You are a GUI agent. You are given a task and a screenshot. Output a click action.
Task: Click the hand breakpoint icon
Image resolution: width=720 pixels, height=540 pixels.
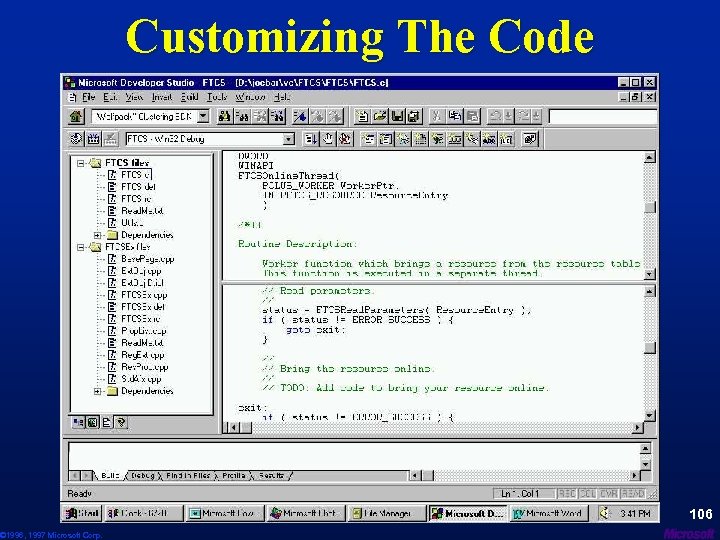(328, 139)
